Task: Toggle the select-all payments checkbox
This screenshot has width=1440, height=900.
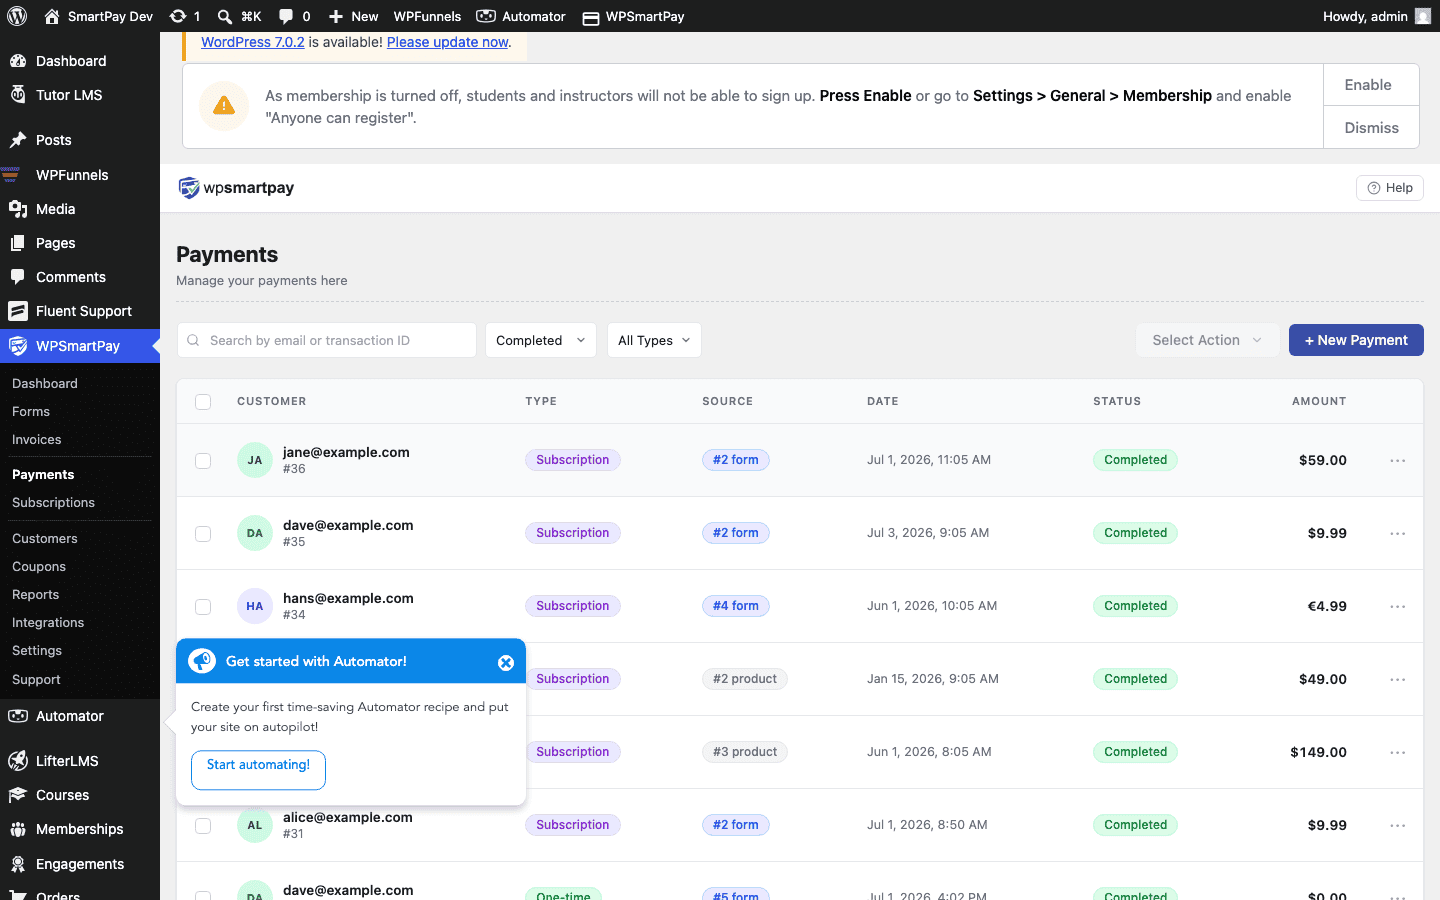Action: [203, 402]
